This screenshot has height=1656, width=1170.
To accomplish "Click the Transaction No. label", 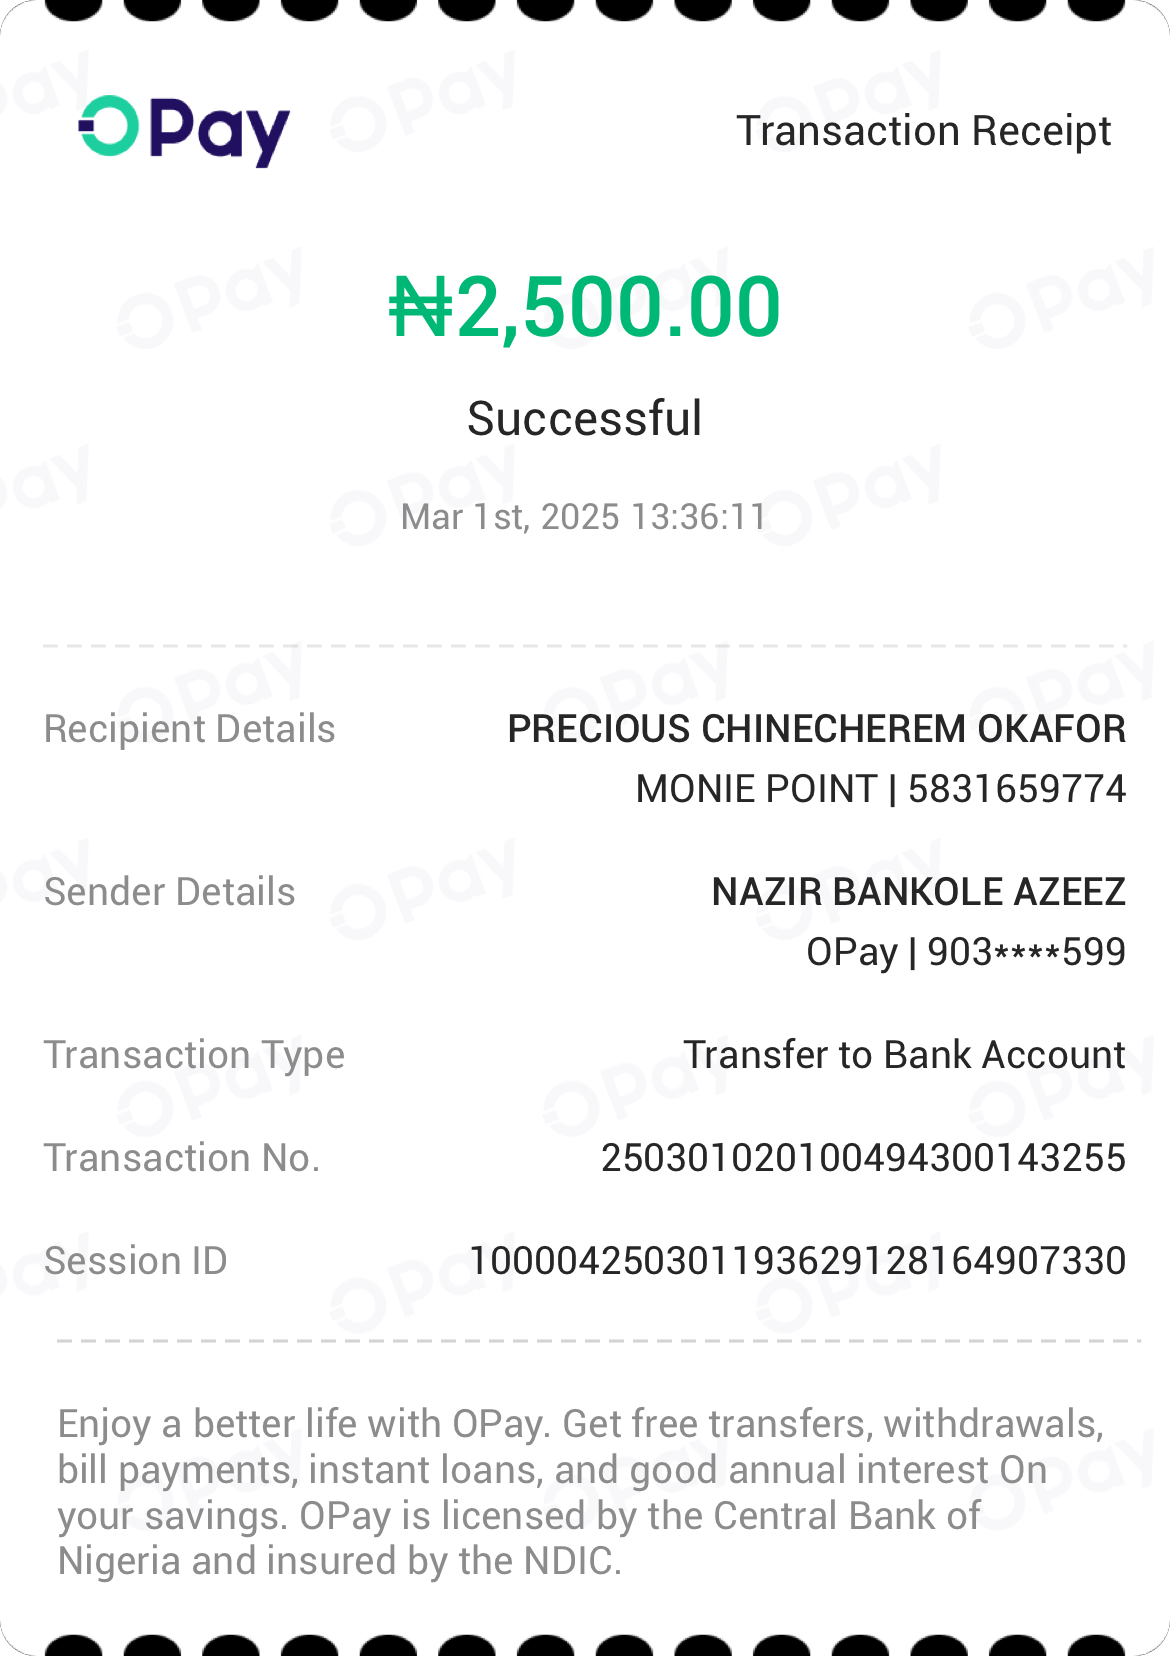I will pos(182,1158).
